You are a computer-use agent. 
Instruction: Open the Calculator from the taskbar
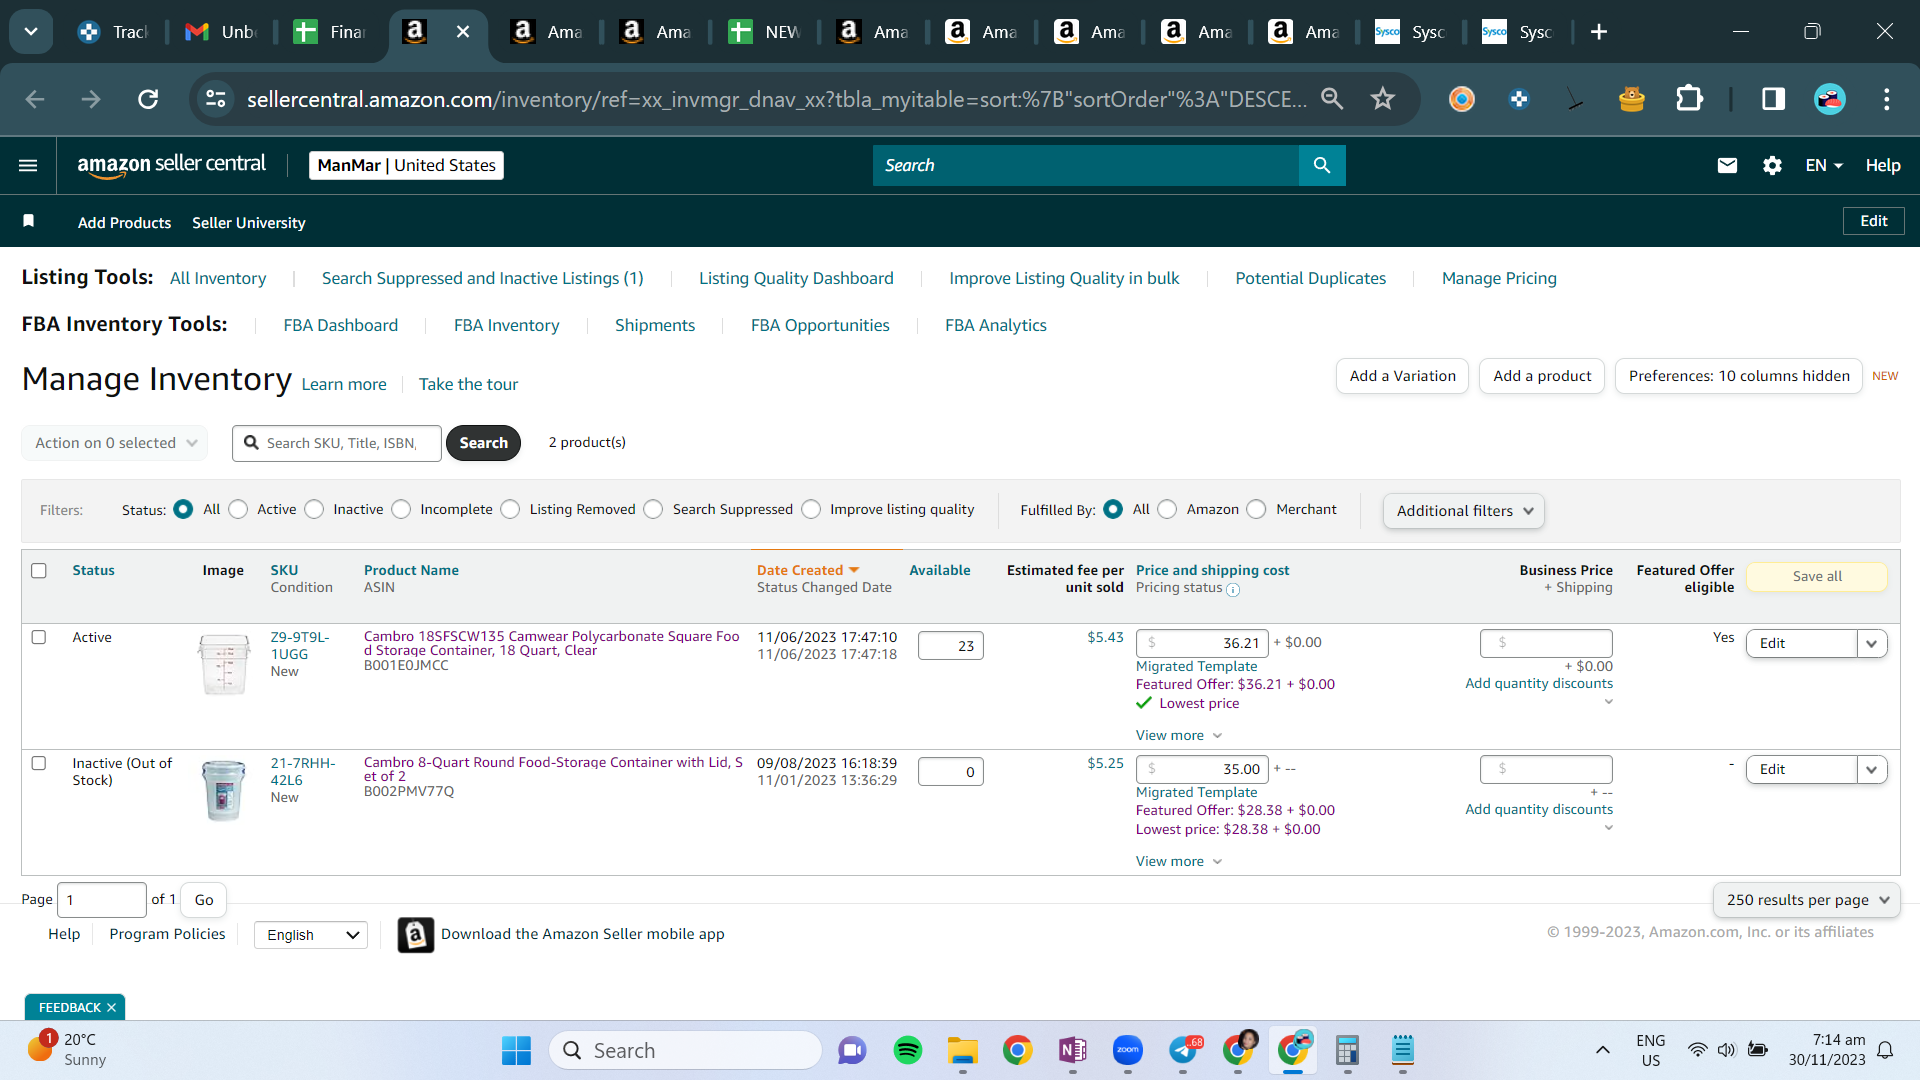click(x=1347, y=1051)
